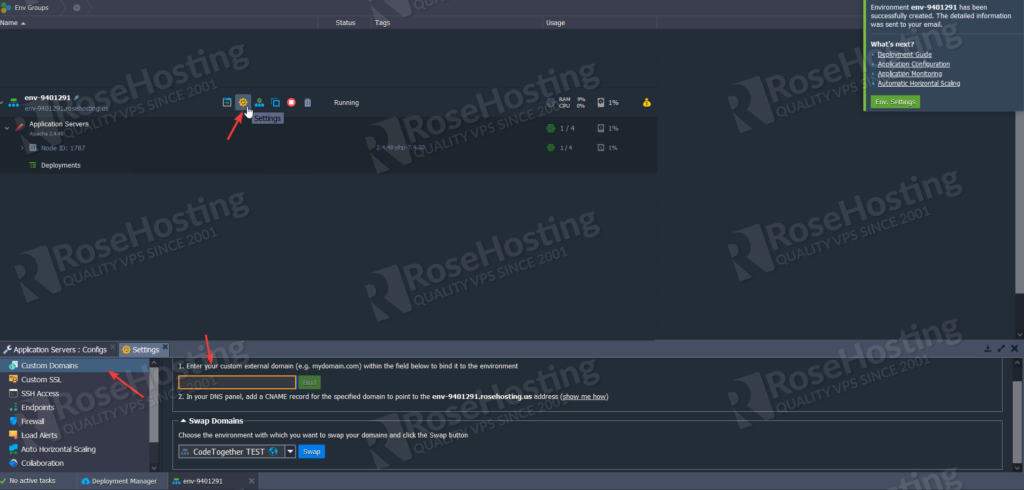This screenshot has width=1024, height=490.
Task: Delete env-9401291 with trash icon
Action: (308, 103)
